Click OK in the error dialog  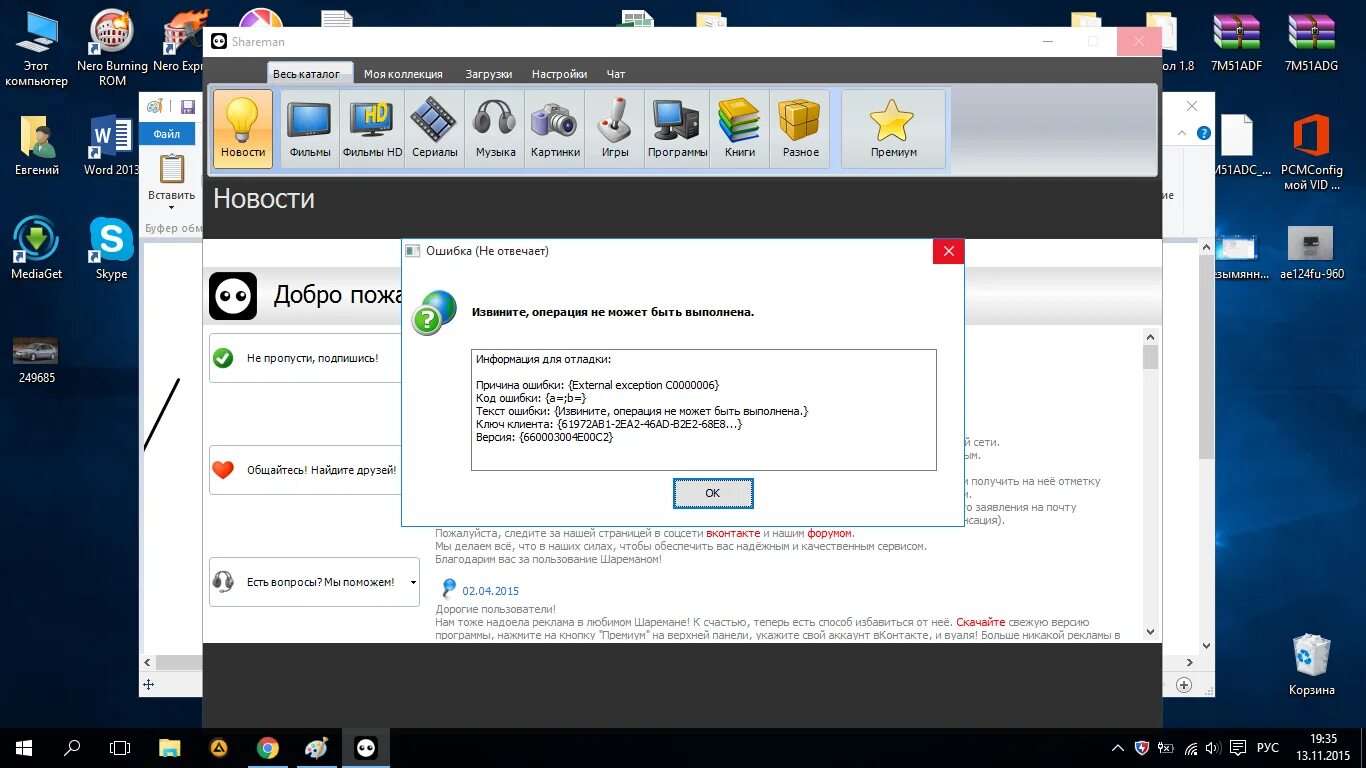pyautogui.click(x=713, y=493)
